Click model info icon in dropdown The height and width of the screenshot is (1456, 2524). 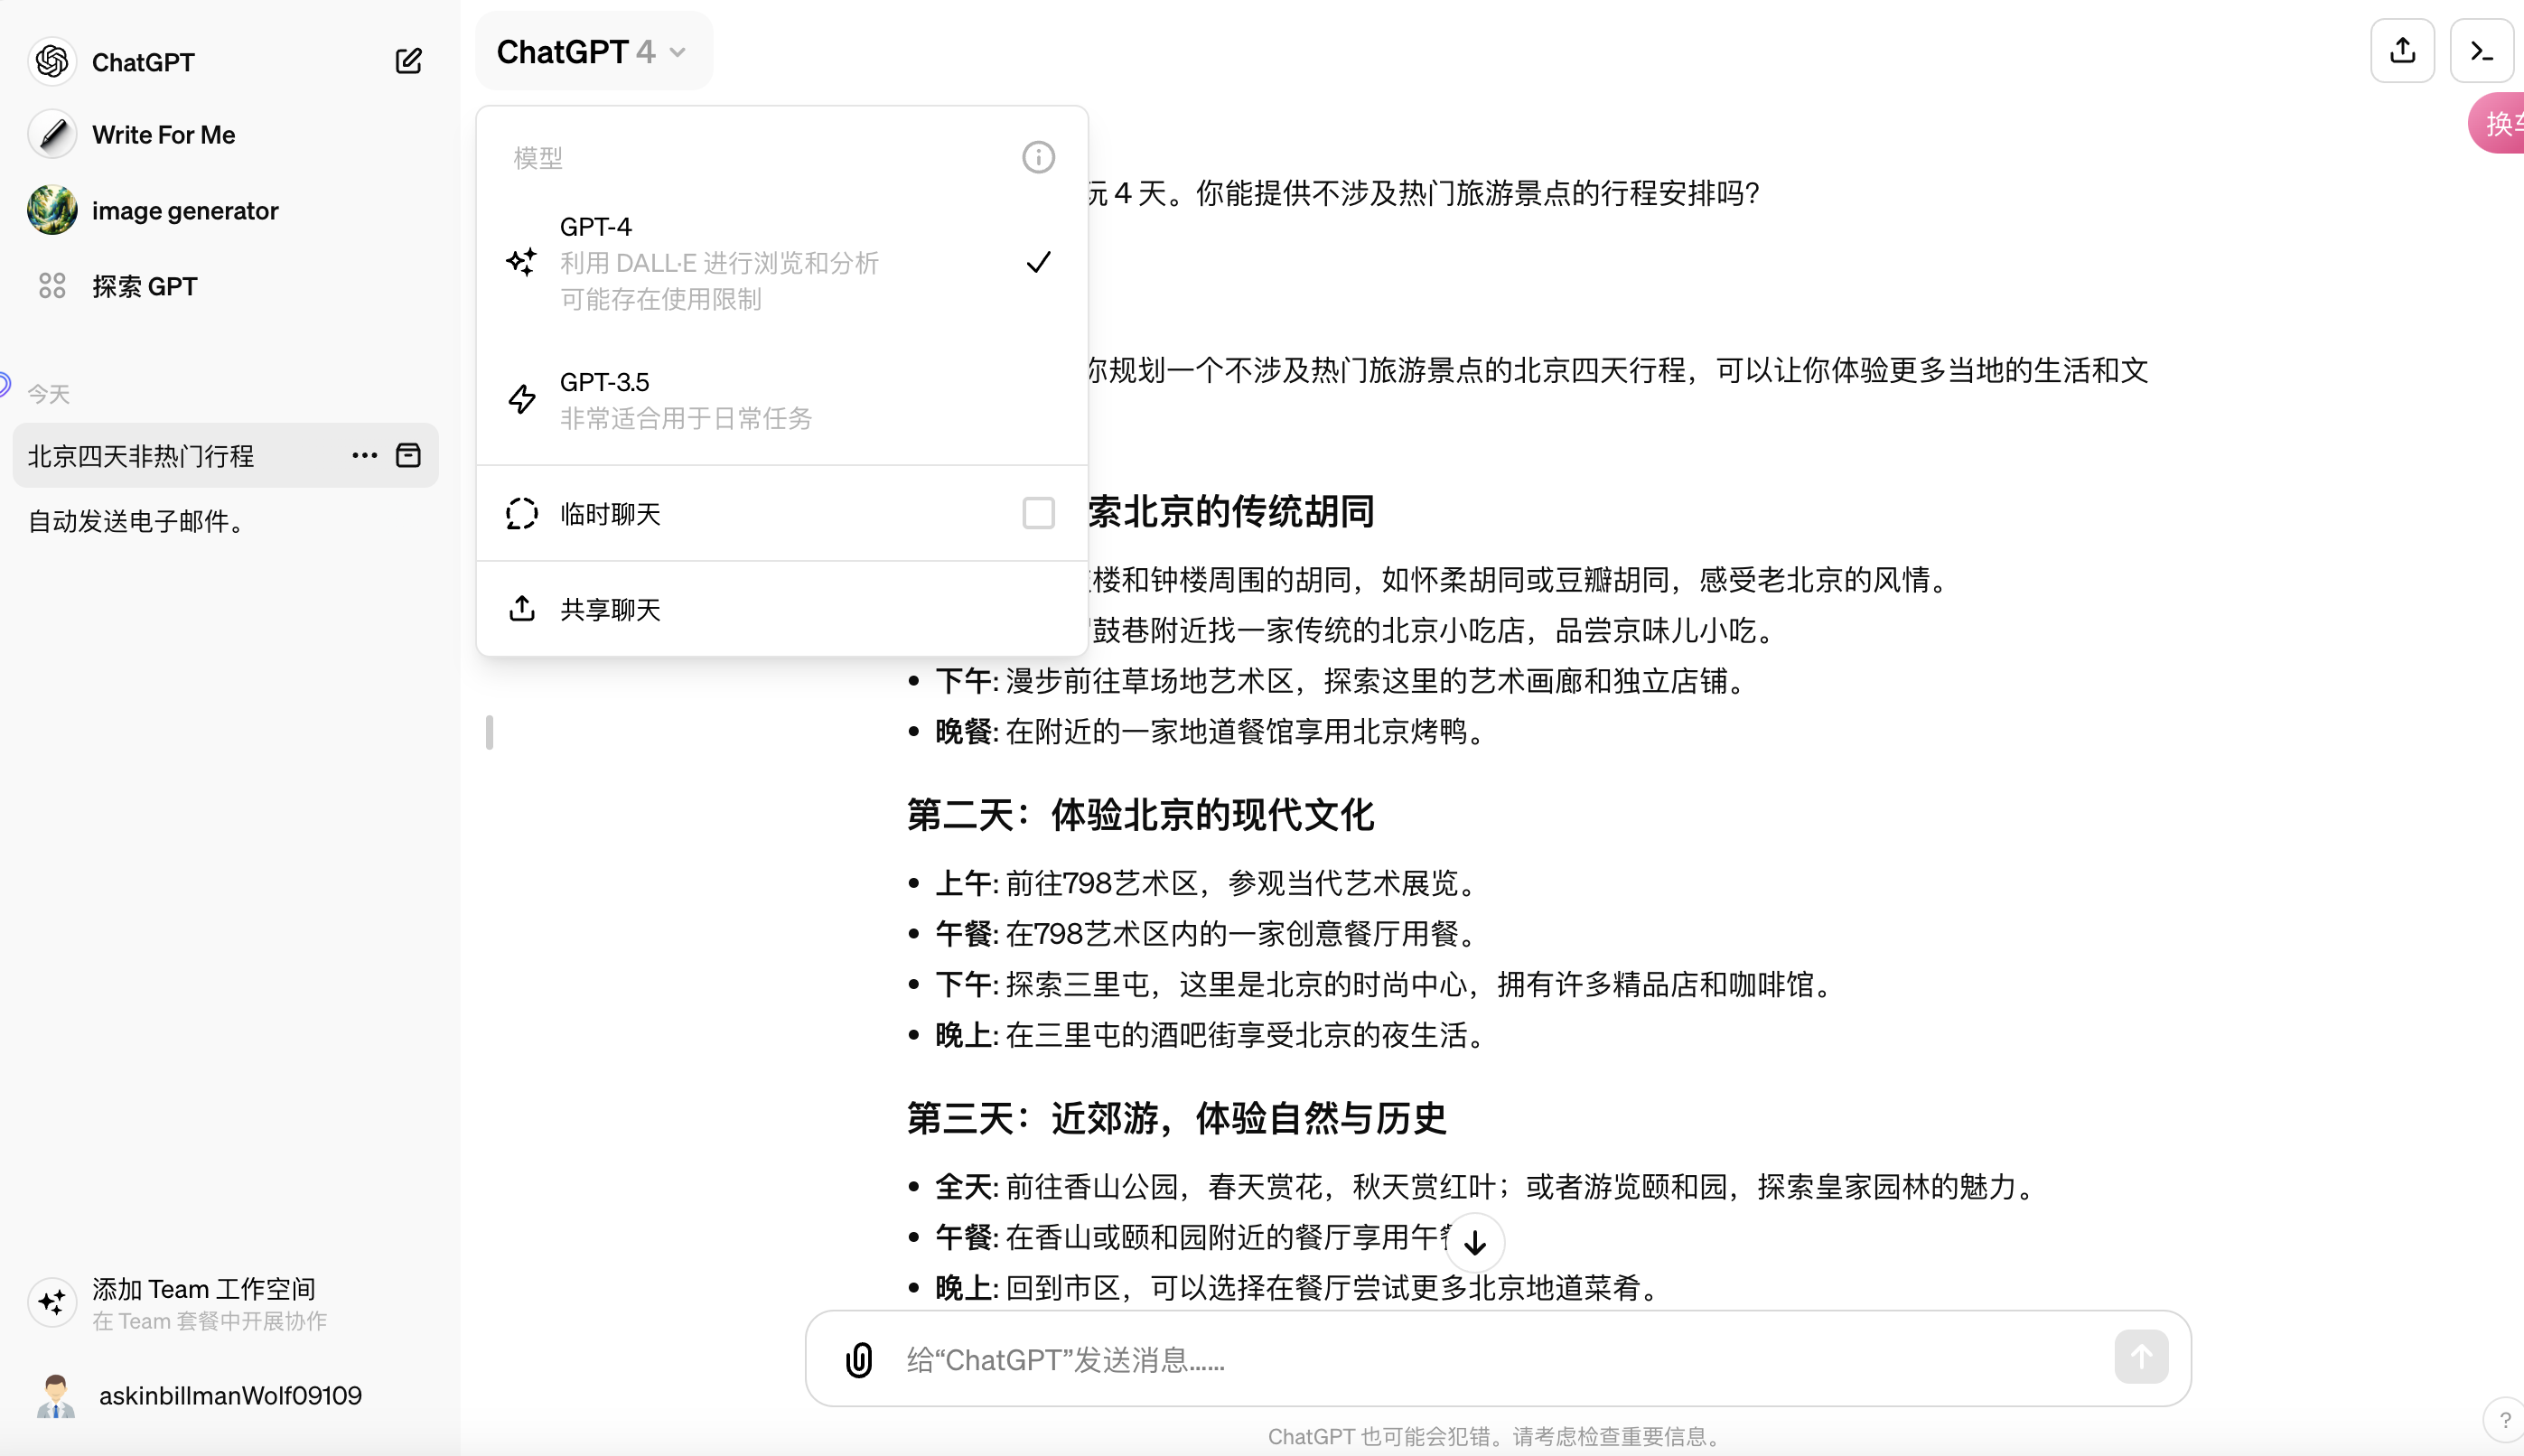coord(1038,157)
